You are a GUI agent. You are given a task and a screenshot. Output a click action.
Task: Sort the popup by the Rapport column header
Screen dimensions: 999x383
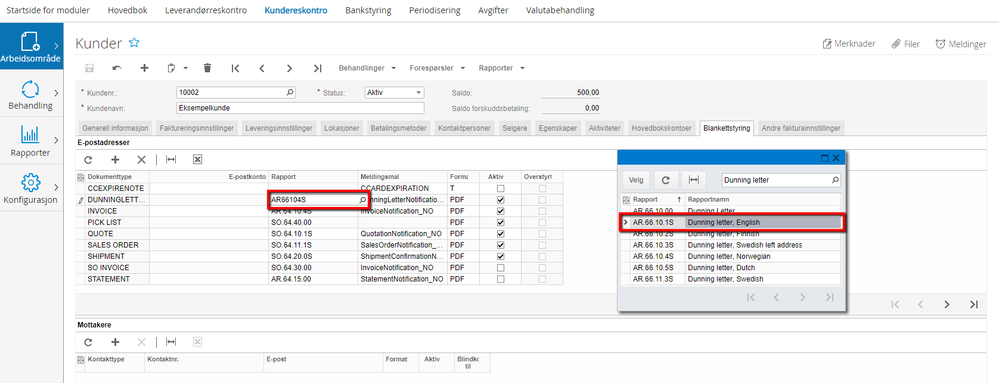pos(657,199)
